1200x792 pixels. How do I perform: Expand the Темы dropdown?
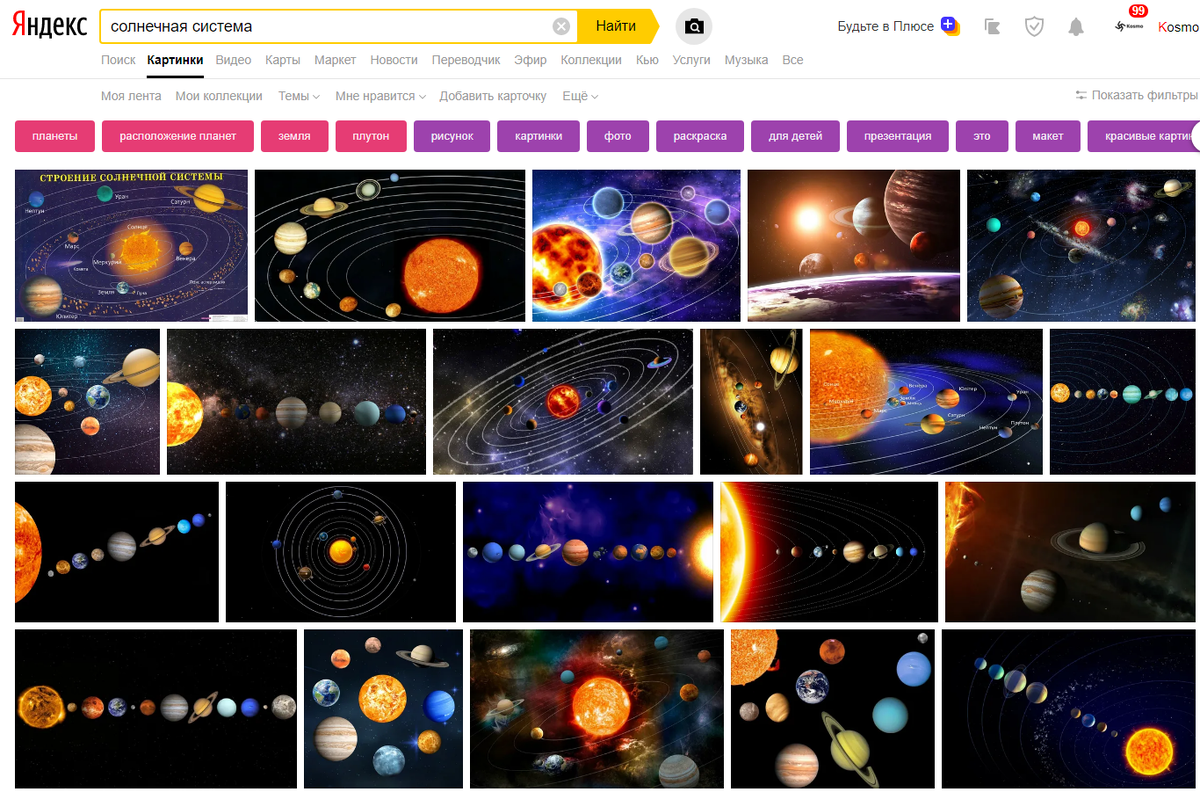[299, 96]
